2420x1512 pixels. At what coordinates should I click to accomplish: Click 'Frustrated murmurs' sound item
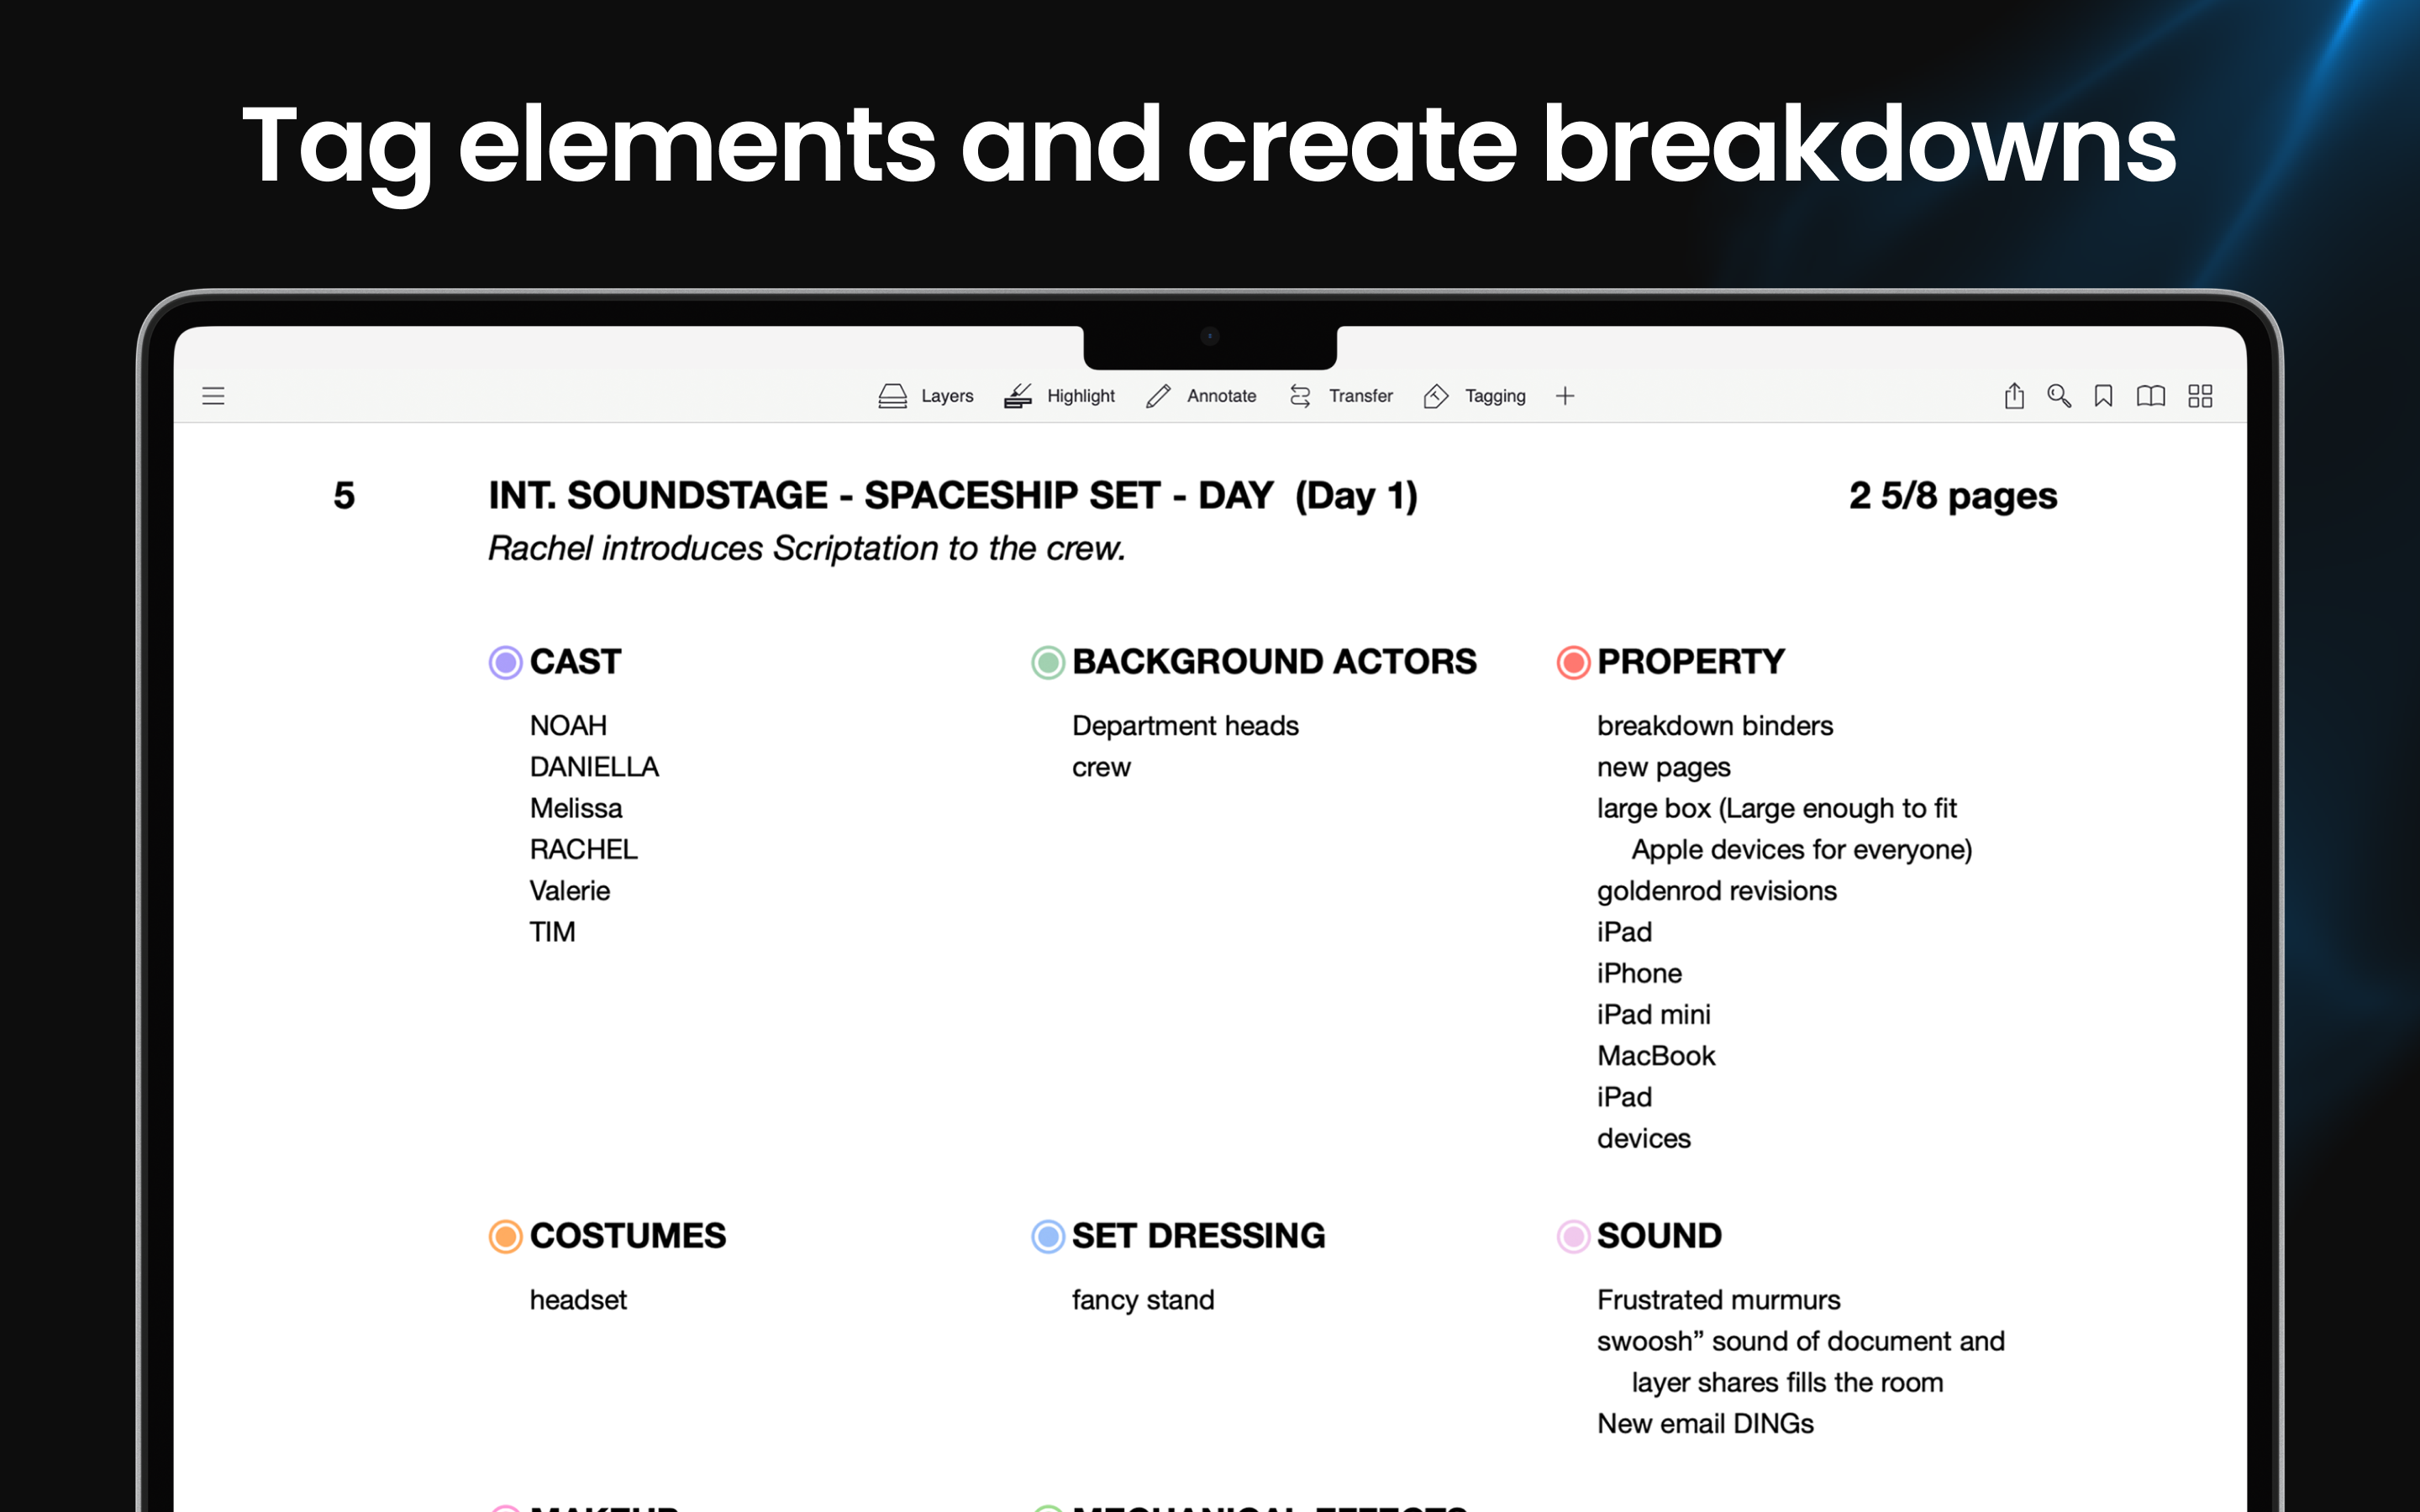(x=1718, y=1299)
